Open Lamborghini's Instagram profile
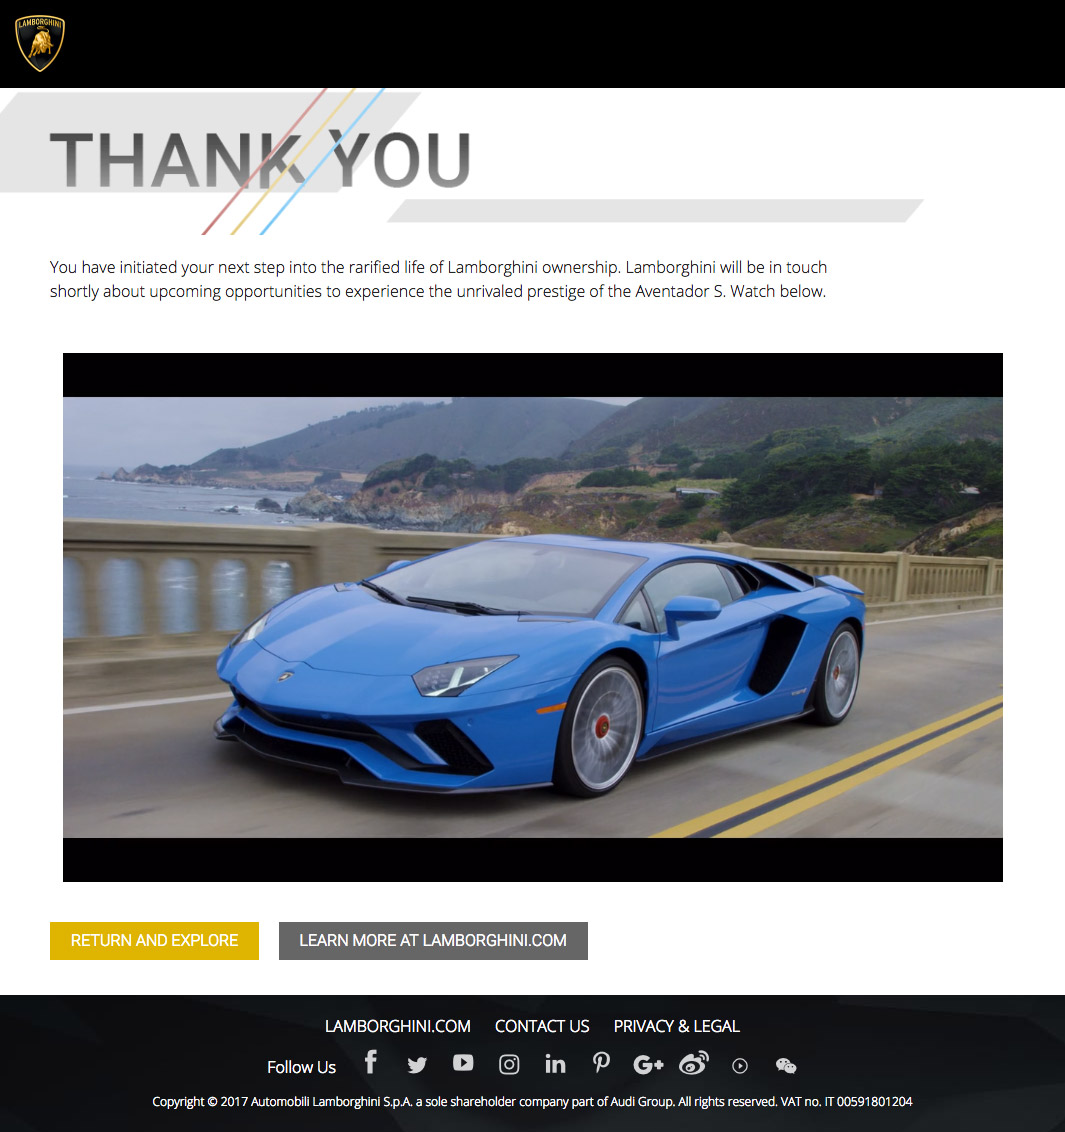The height and width of the screenshot is (1132, 1065). [509, 1064]
